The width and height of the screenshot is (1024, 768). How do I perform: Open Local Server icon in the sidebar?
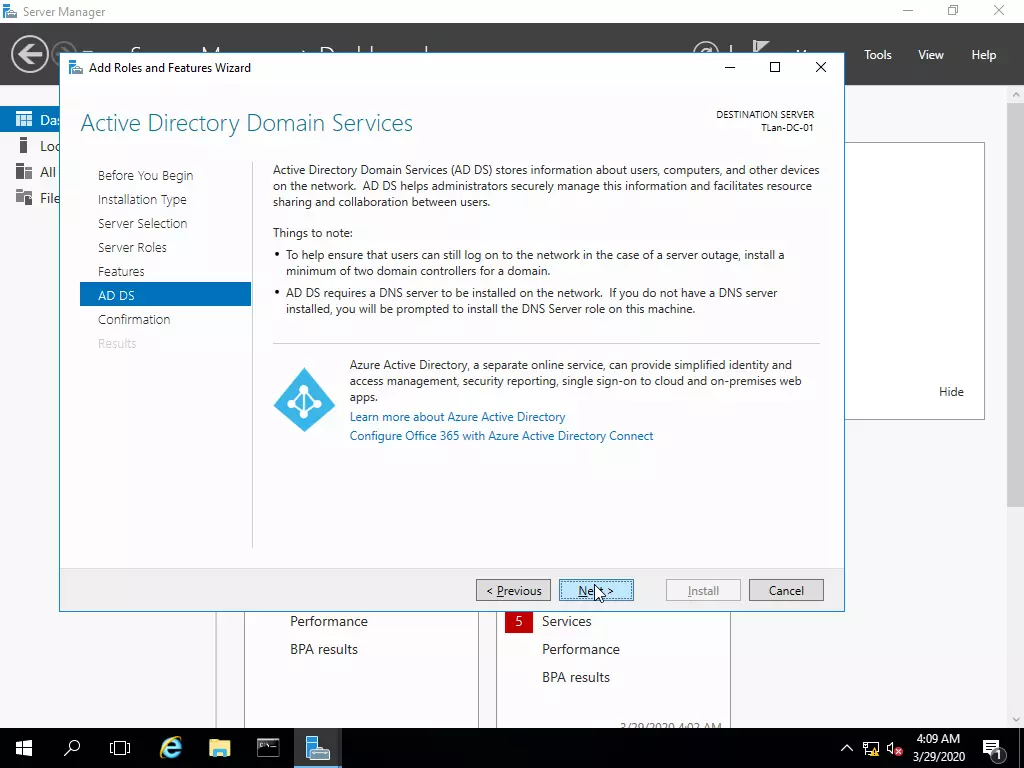point(24,145)
